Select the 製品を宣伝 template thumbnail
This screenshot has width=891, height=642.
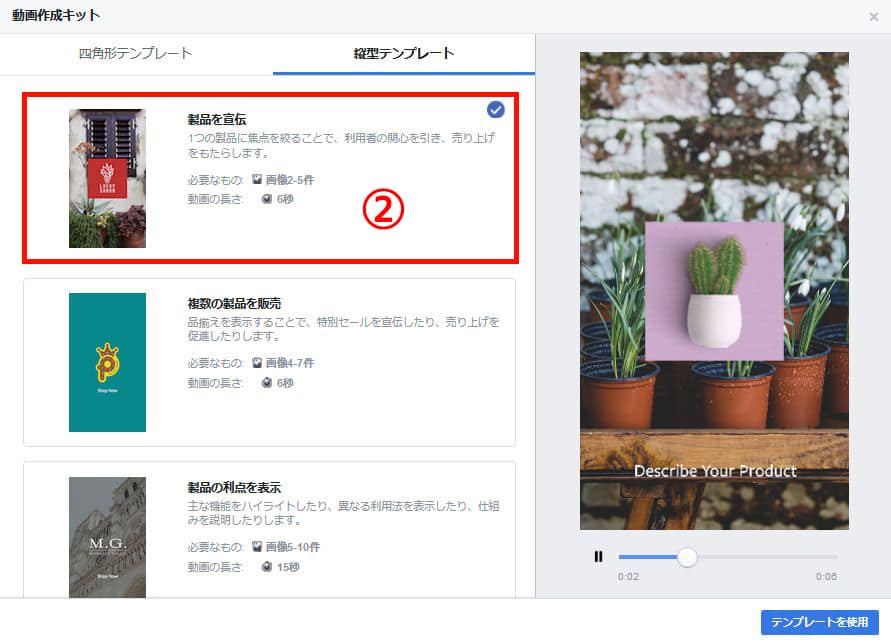tap(107, 178)
